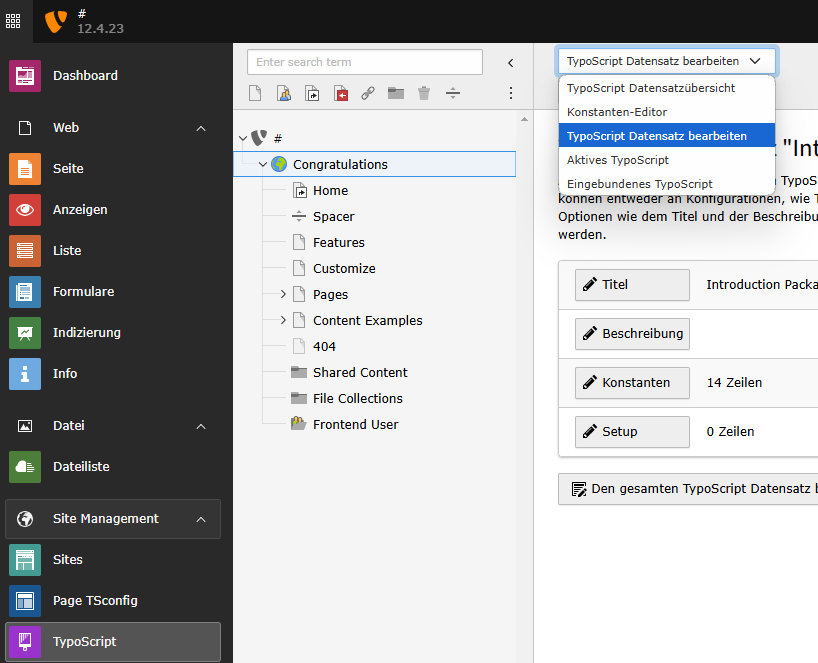Select the Home page in tree
The height and width of the screenshot is (663, 818).
click(330, 190)
